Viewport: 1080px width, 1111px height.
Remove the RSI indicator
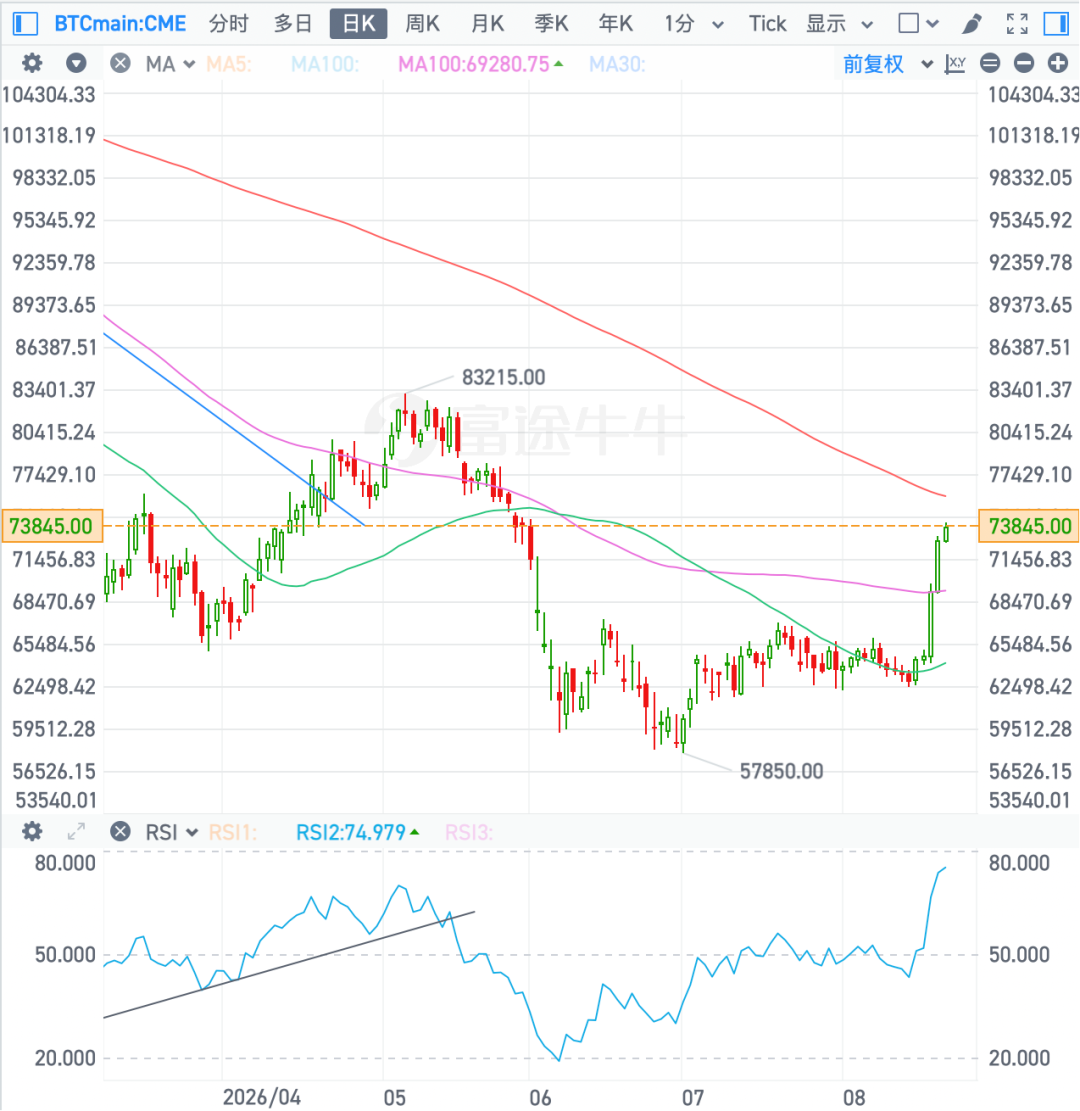120,831
